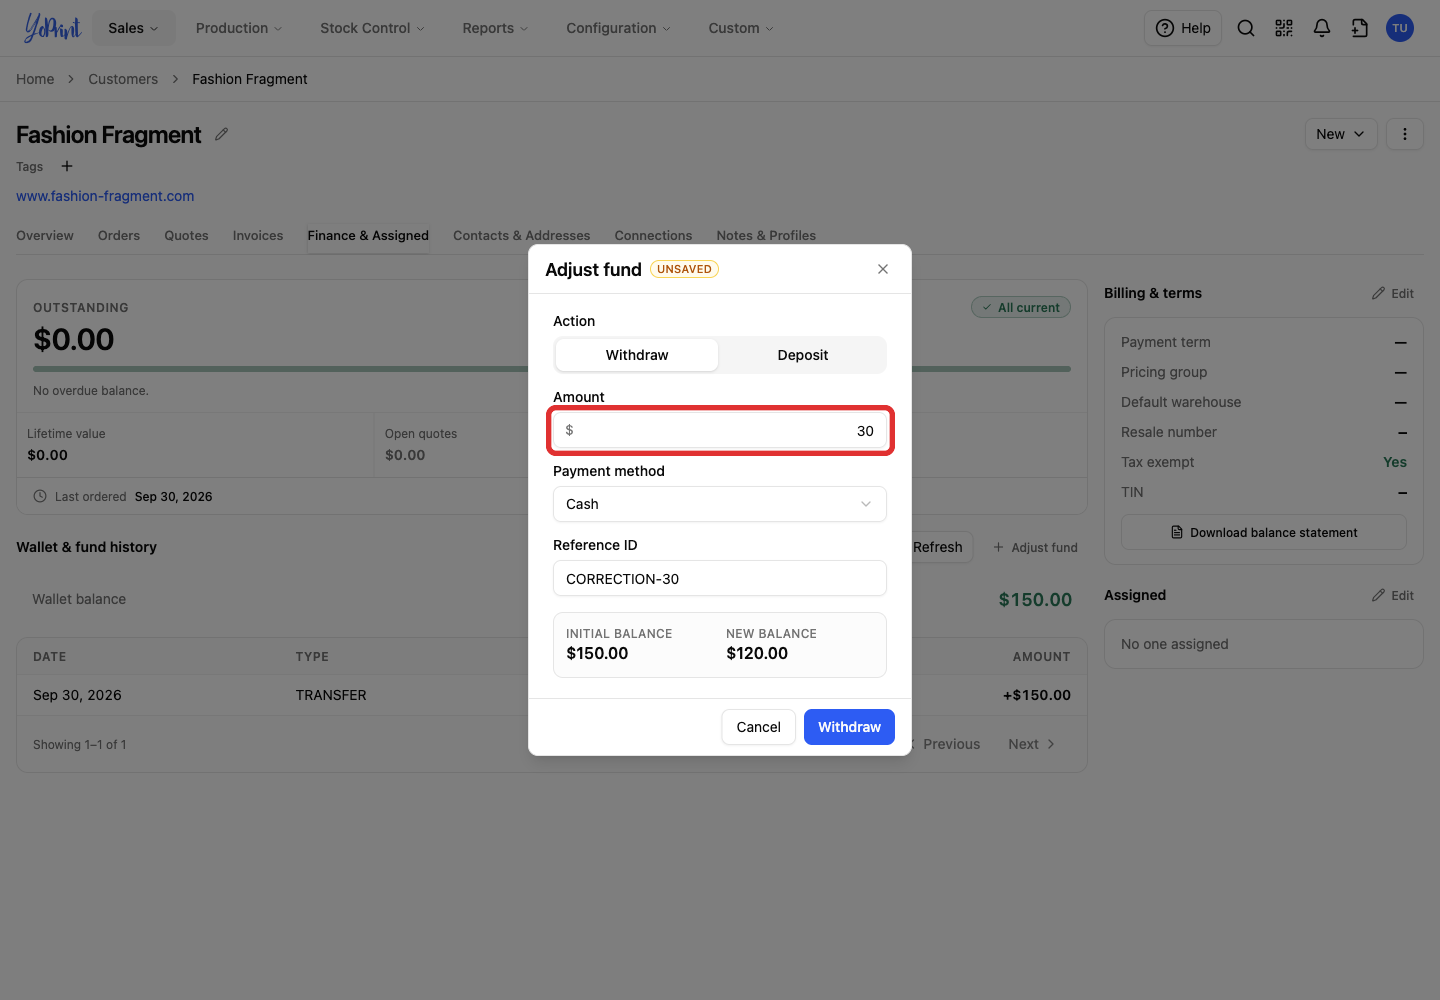The image size is (1440, 1000).
Task: Download the balance statement
Action: (x=1264, y=533)
